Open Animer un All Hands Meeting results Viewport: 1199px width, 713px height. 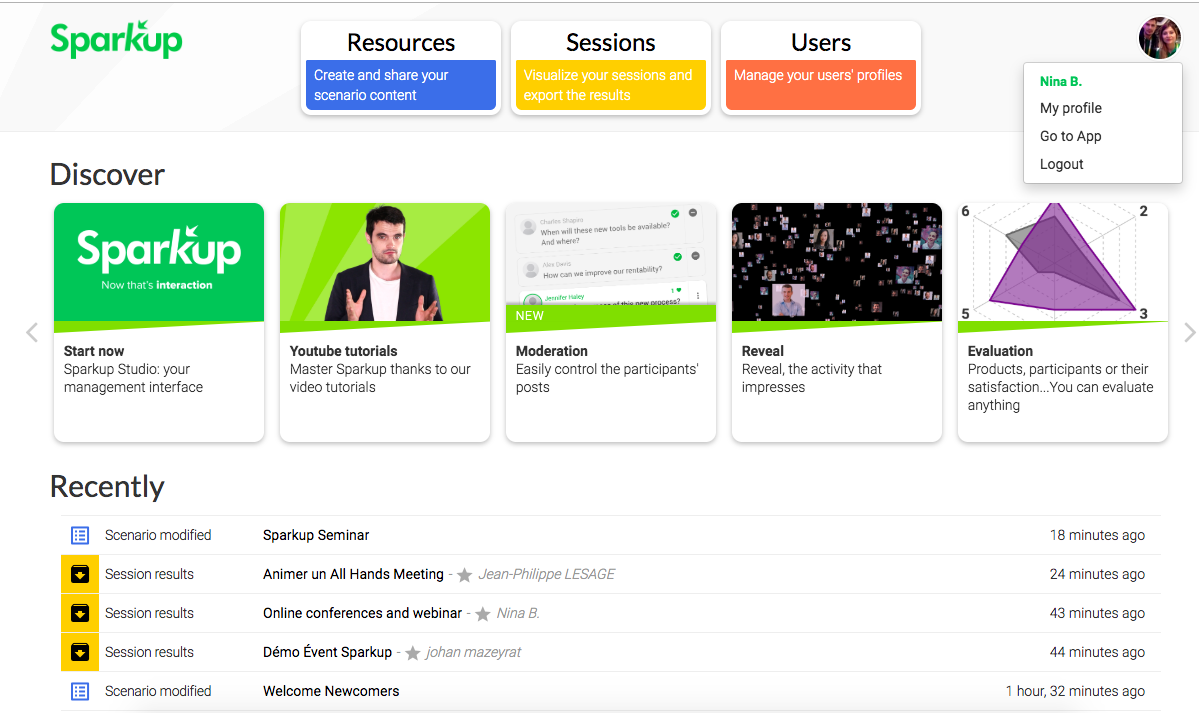353,575
